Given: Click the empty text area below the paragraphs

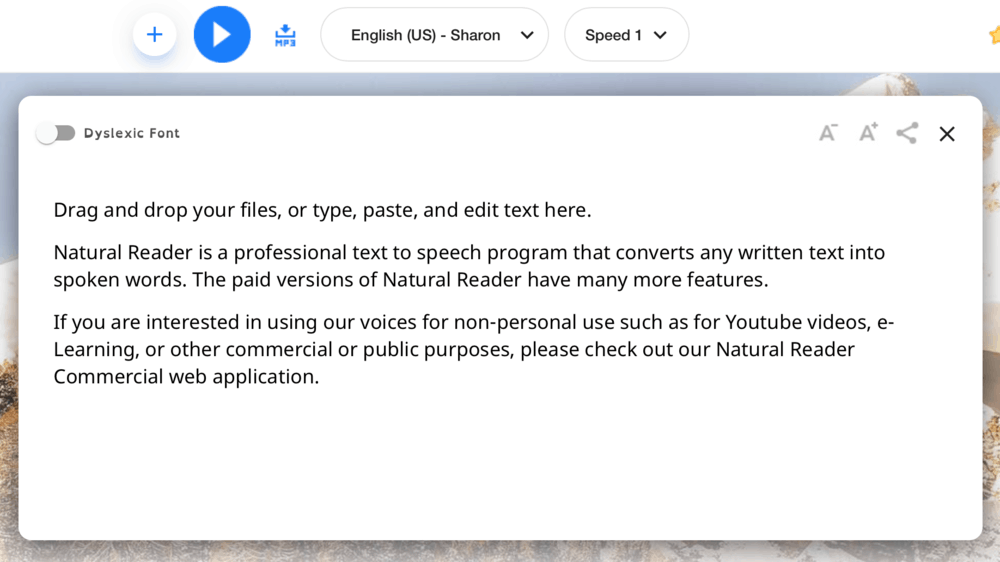Looking at the screenshot, I should coord(500,462).
